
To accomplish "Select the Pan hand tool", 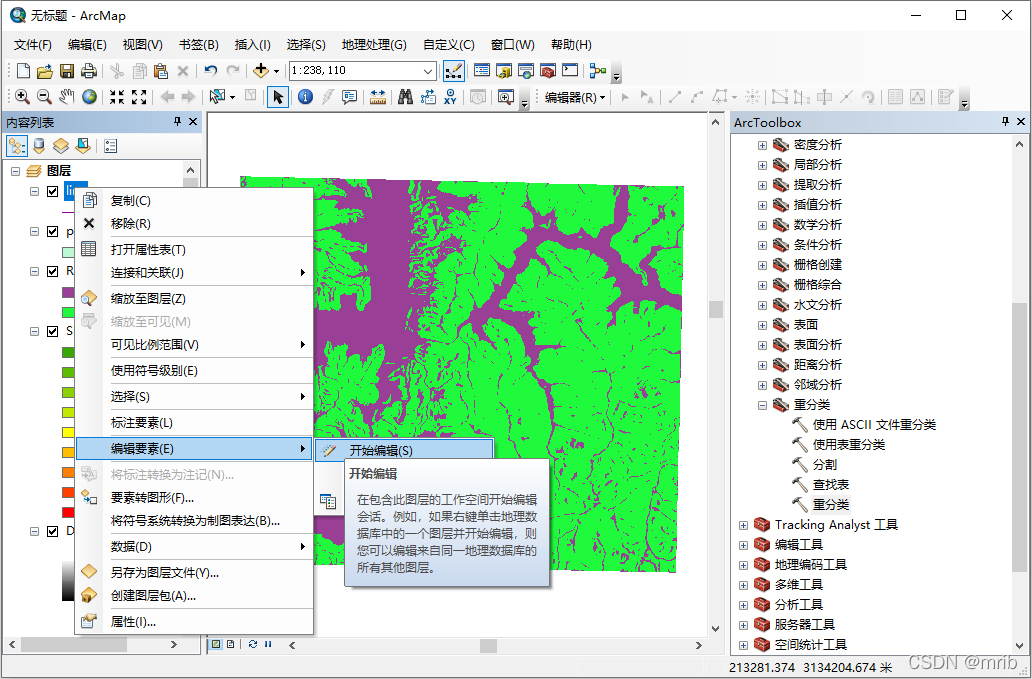I will coord(66,97).
